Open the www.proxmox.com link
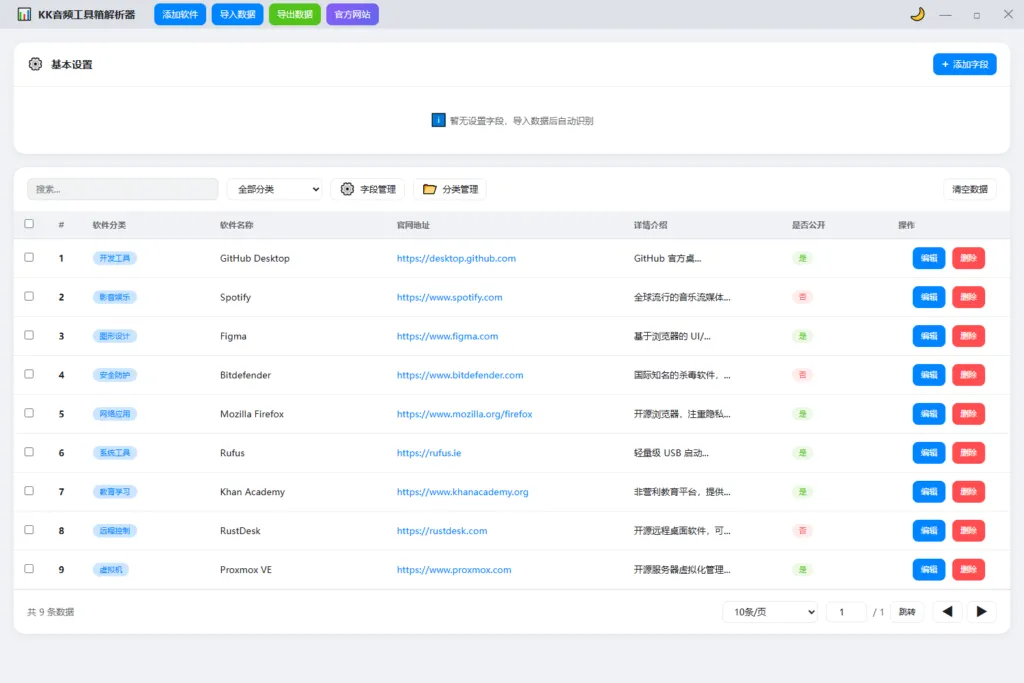The height and width of the screenshot is (683, 1024). (x=454, y=569)
